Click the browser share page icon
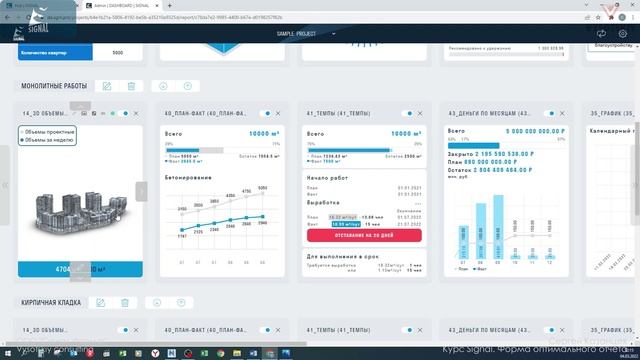The image size is (640, 360). [587, 18]
